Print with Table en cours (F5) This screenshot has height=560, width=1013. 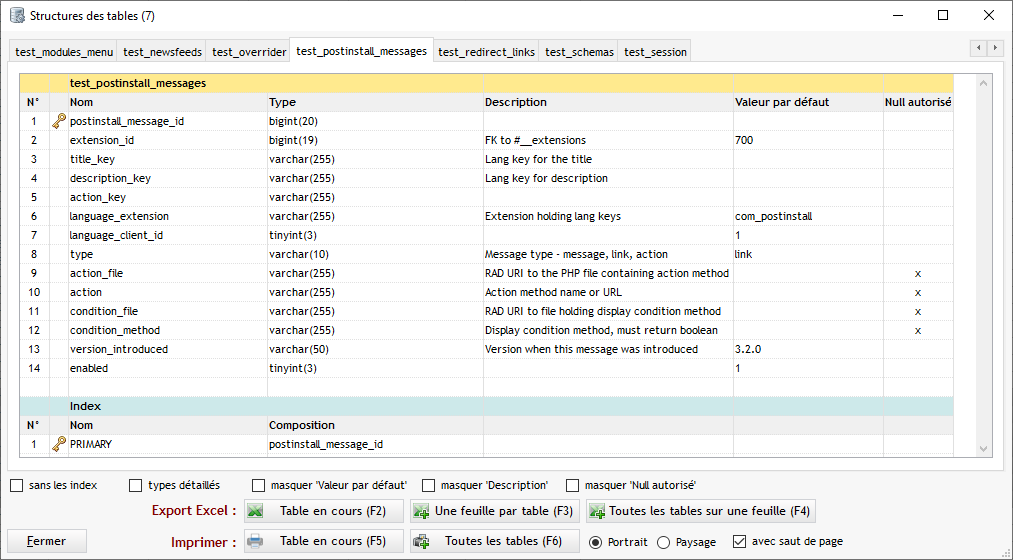324,541
